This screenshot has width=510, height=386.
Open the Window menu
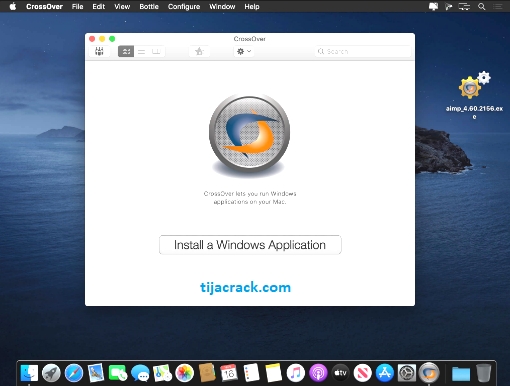click(x=222, y=6)
